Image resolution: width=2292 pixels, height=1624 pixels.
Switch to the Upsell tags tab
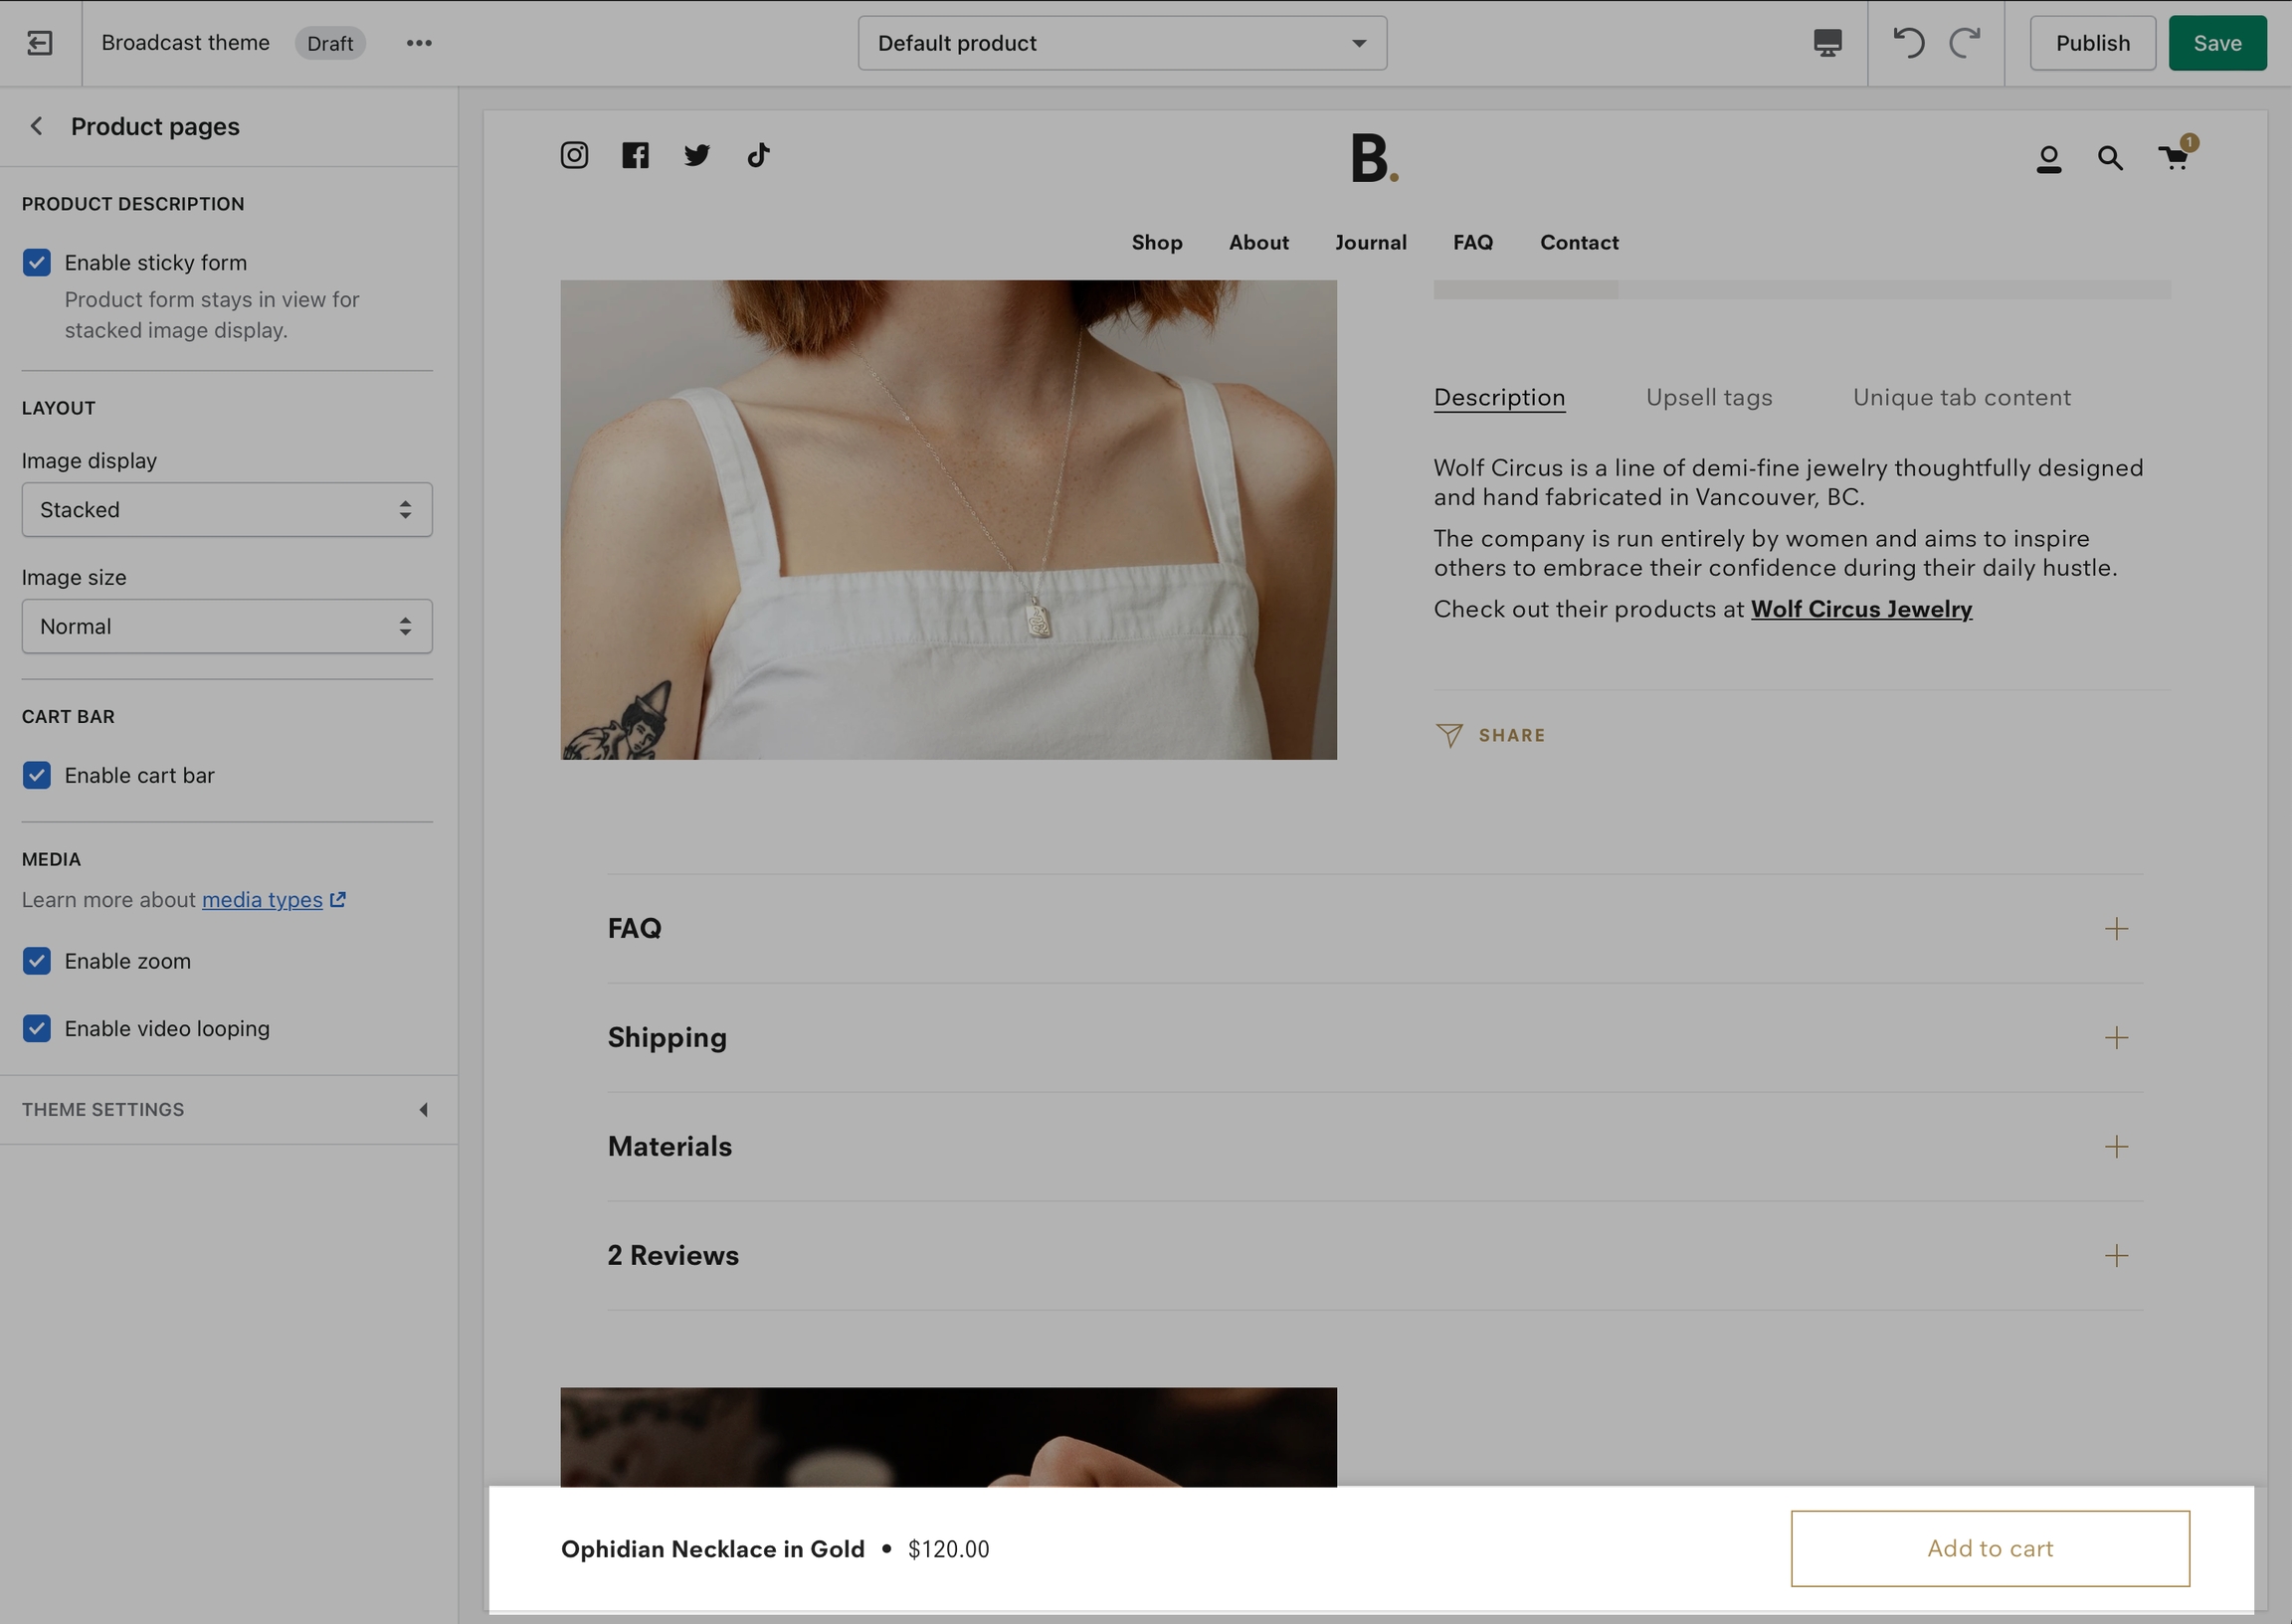[1708, 398]
